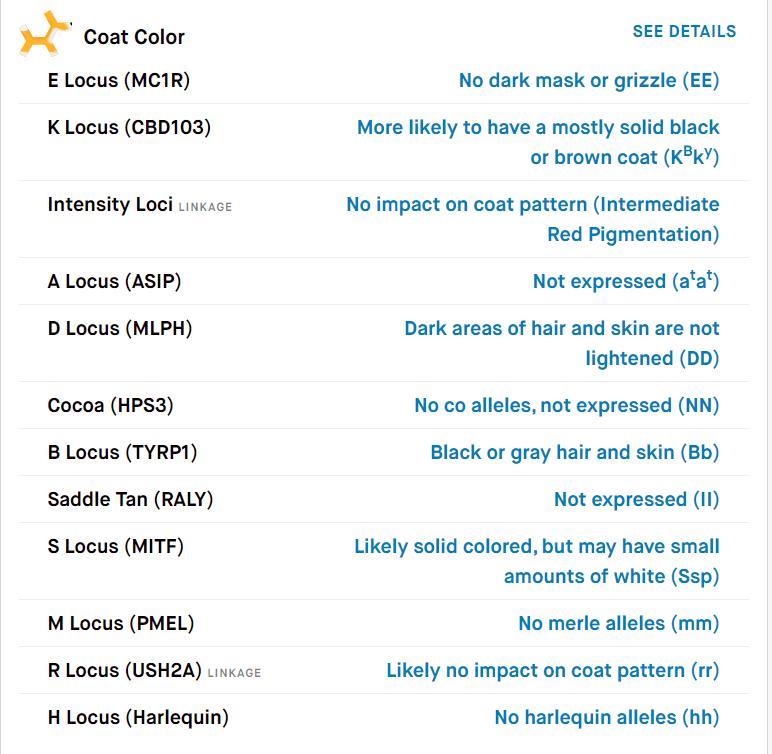The height and width of the screenshot is (754, 772).
Task: Open the E Locus (MC1R) result link
Action: pos(589,80)
